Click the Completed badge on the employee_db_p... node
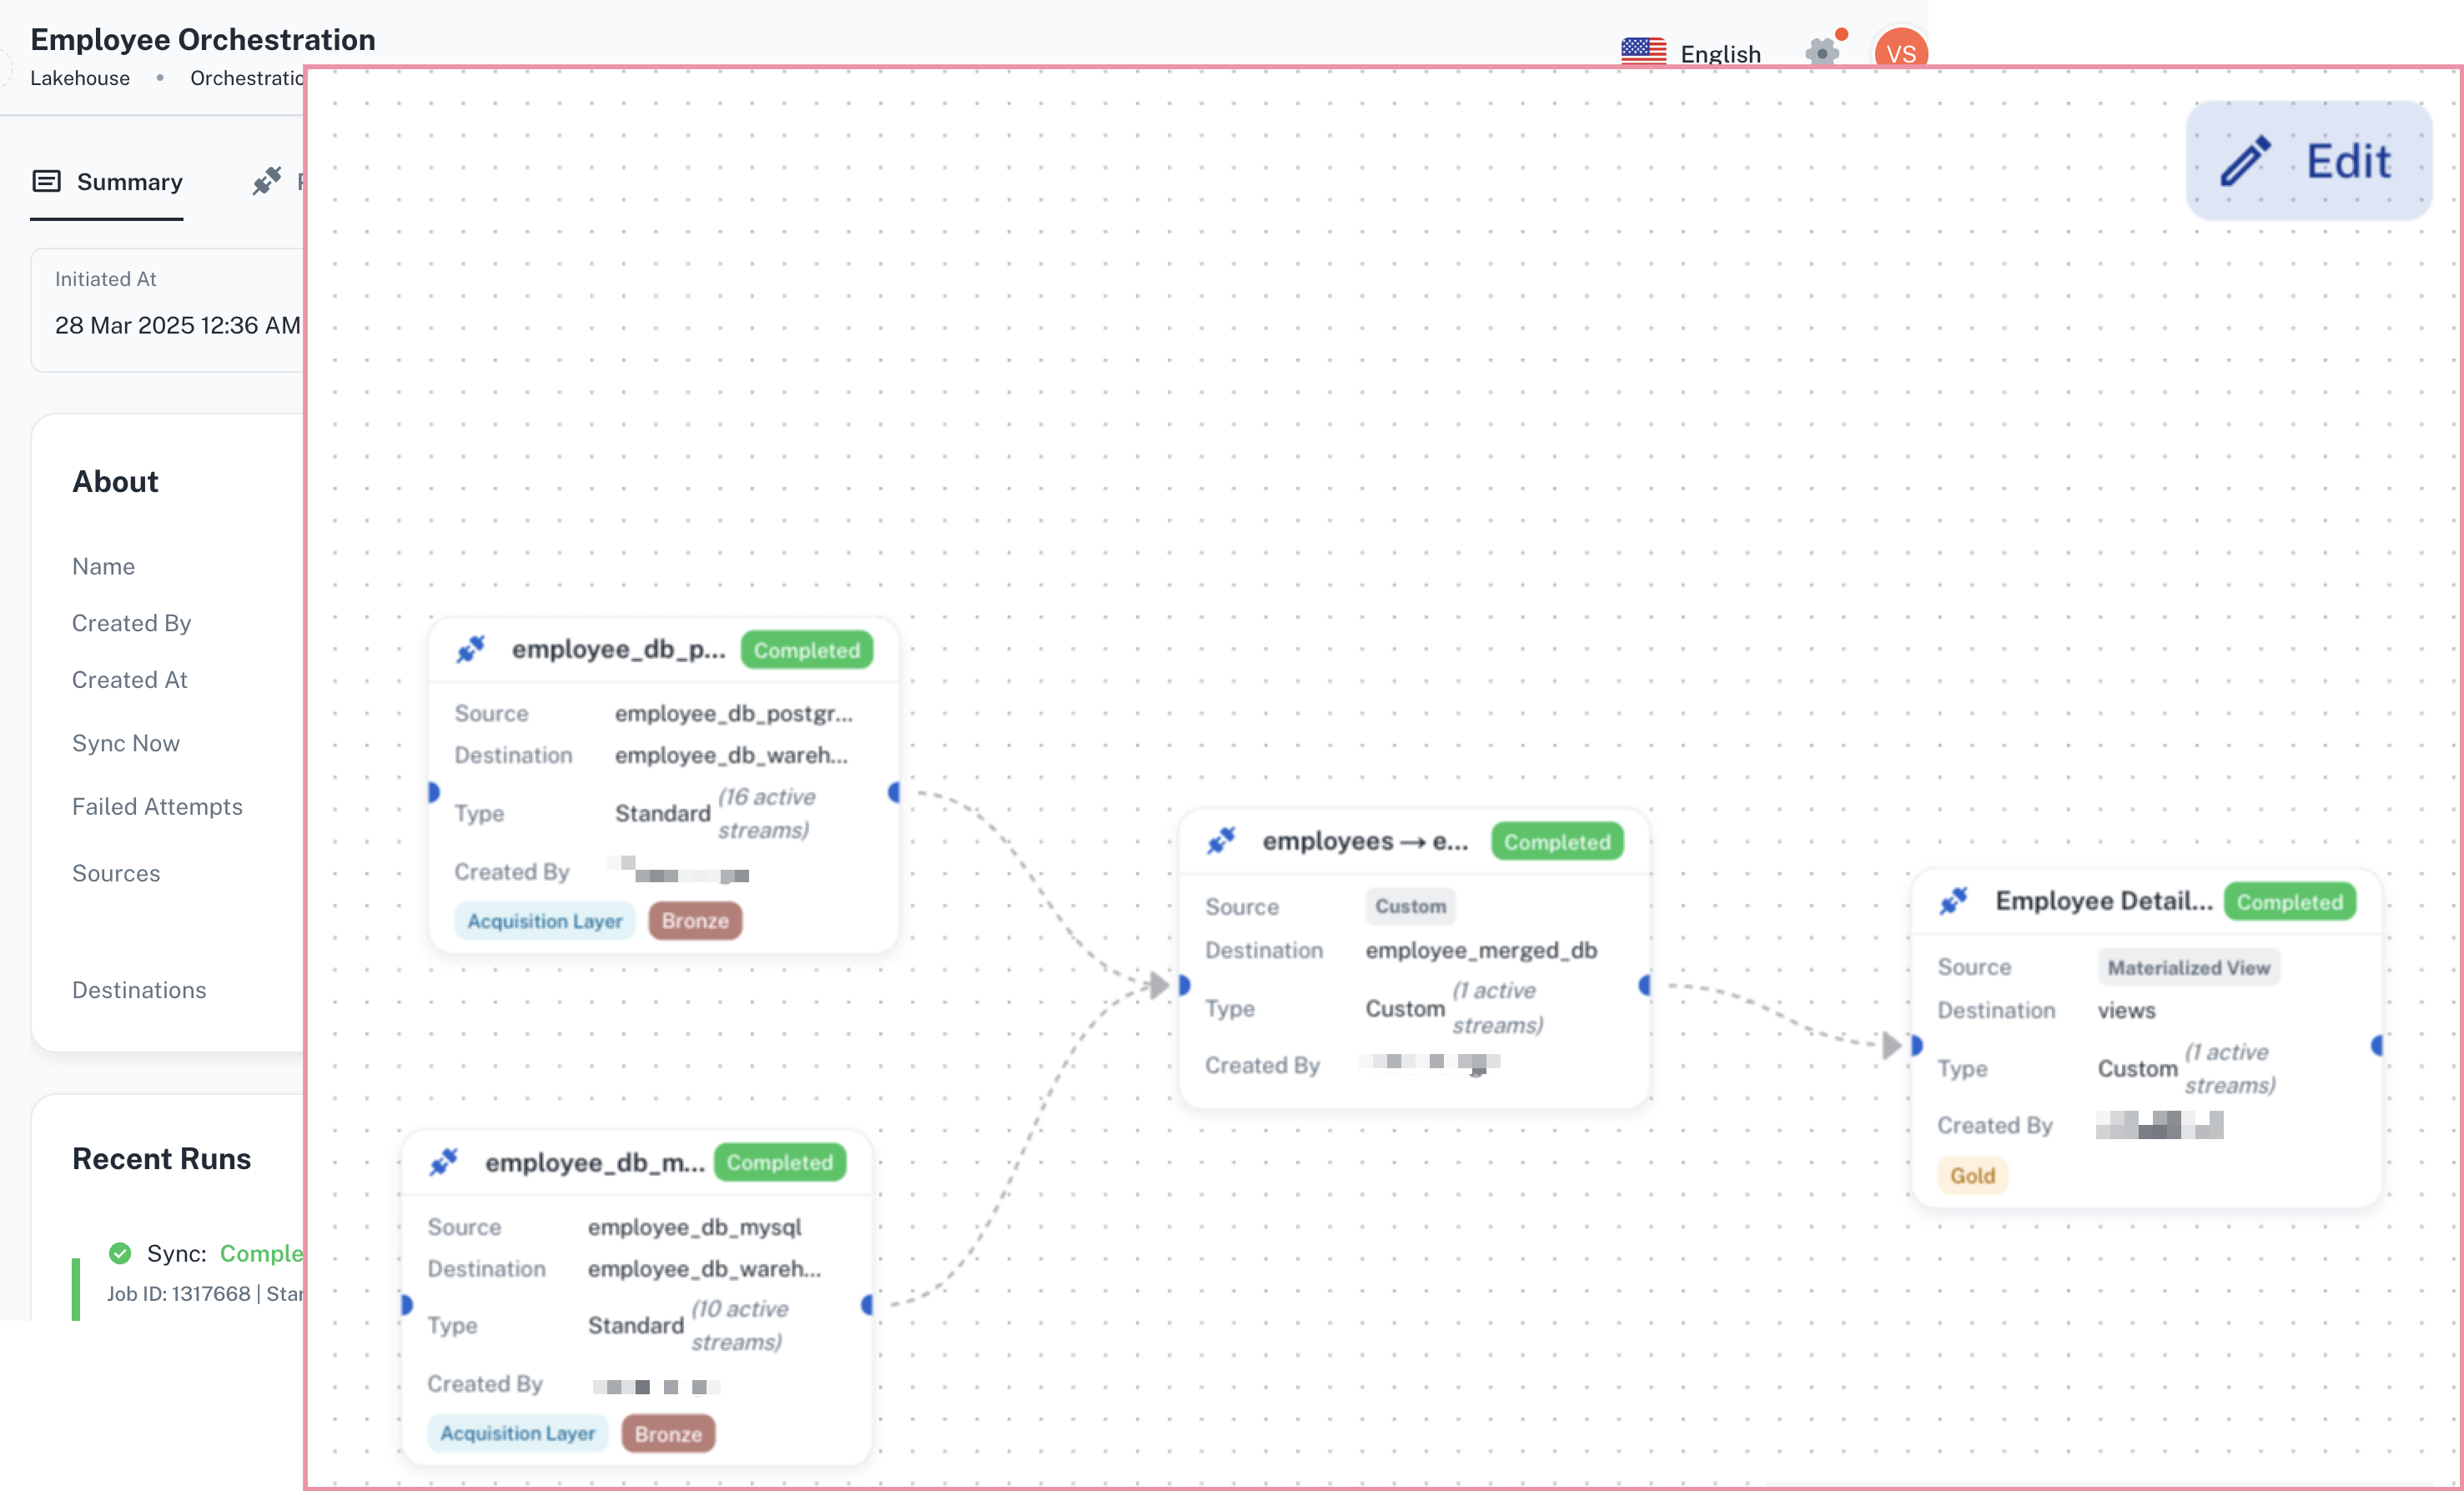 [807, 650]
